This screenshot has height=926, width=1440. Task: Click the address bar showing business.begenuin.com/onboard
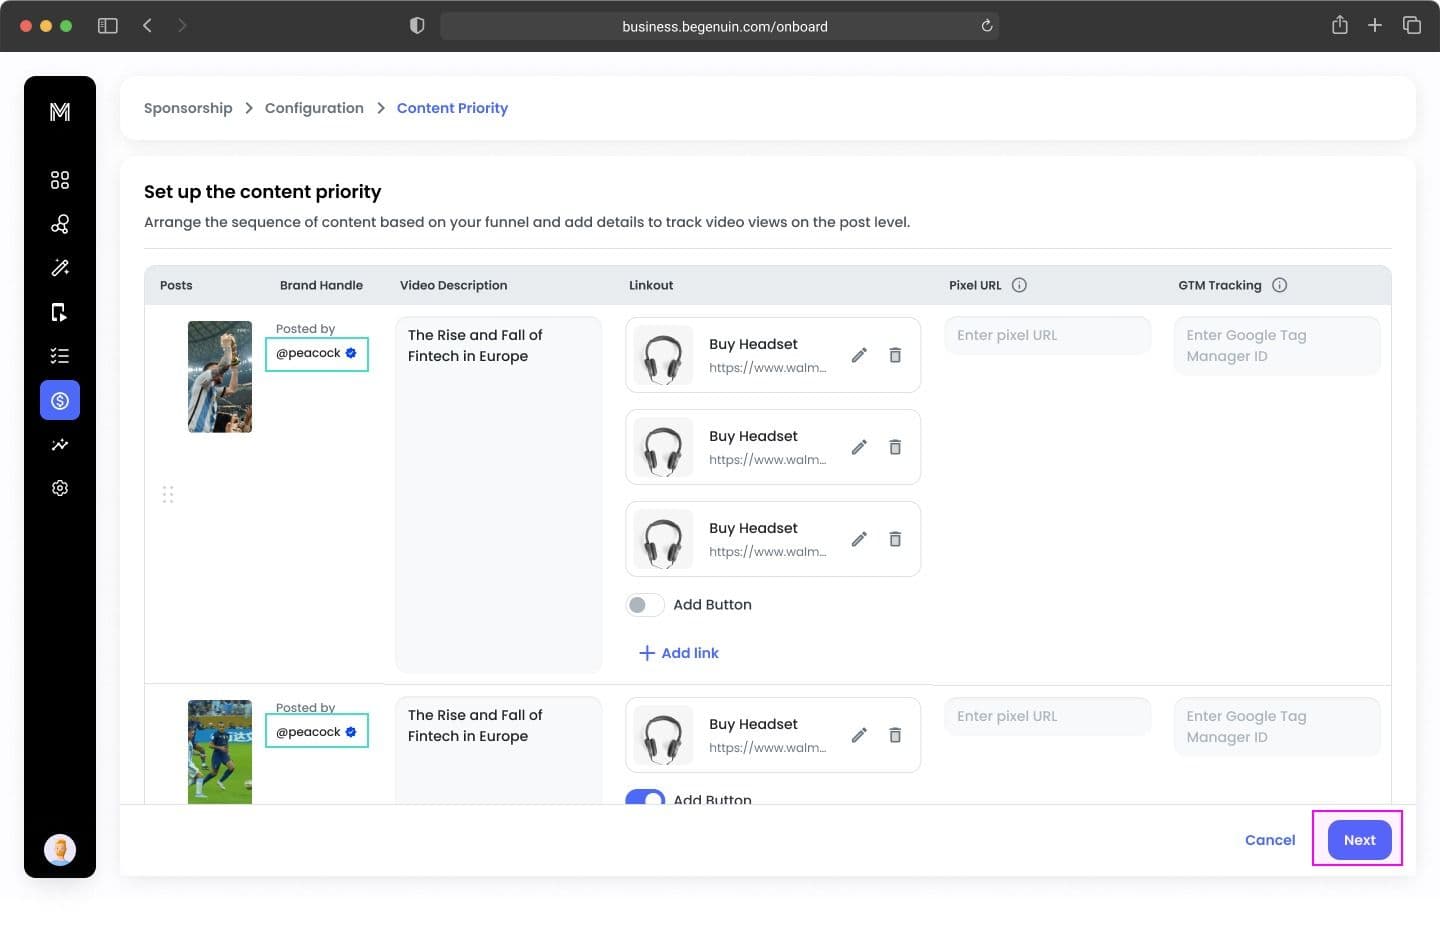720,26
